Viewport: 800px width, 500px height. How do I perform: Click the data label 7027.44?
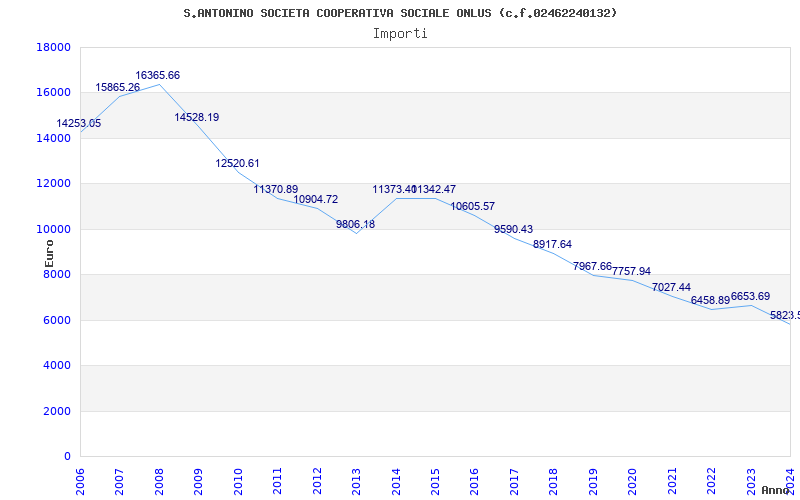coord(671,288)
